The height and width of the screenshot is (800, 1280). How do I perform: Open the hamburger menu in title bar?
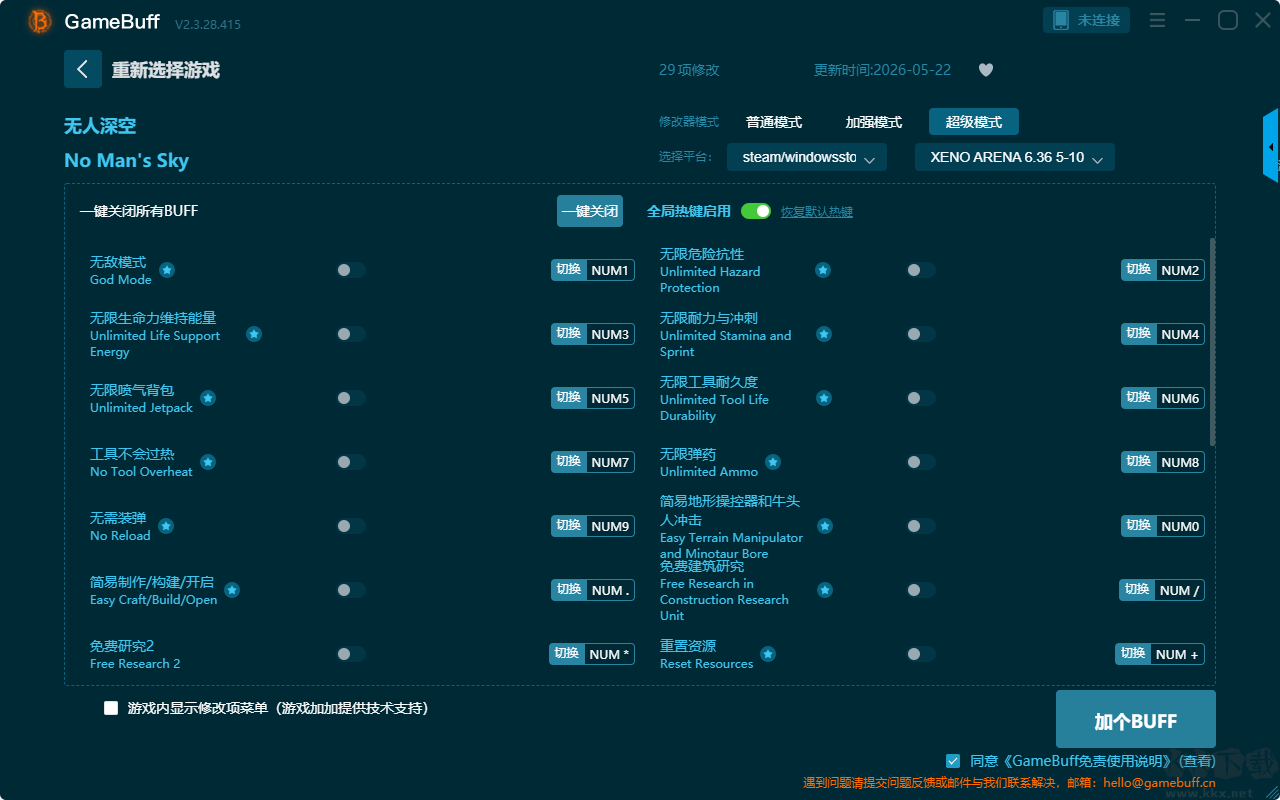(x=1157, y=20)
